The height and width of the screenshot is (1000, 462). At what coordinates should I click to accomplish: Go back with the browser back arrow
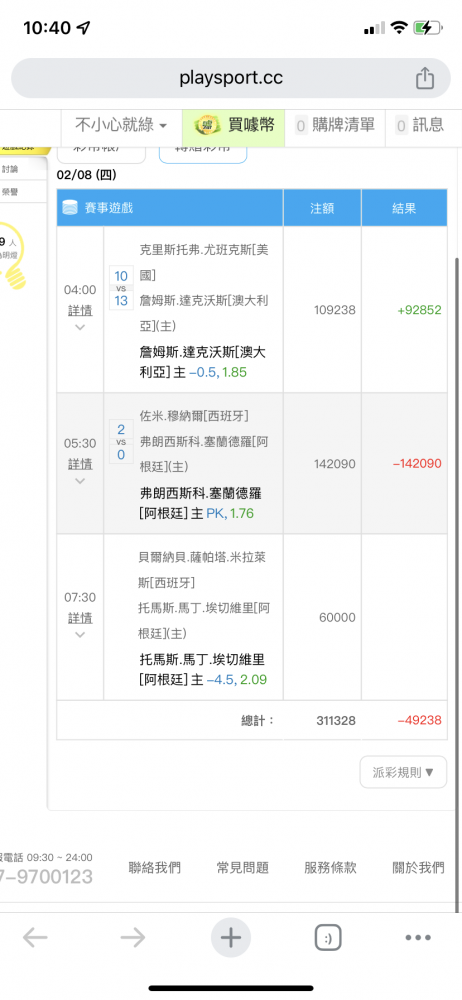(35, 938)
